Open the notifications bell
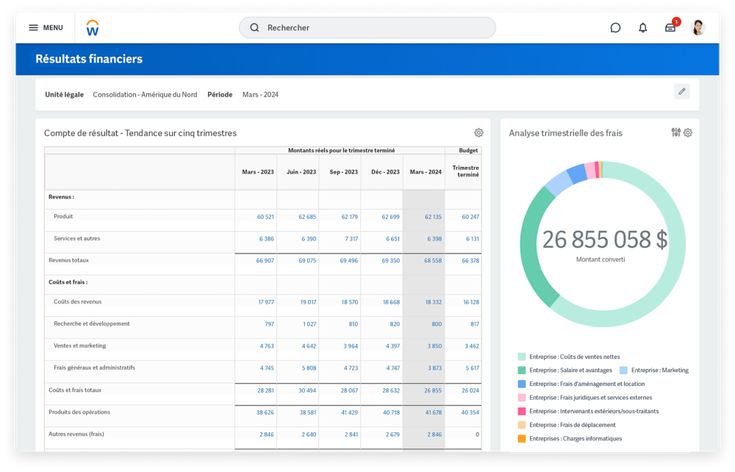The height and width of the screenshot is (472, 735). pos(643,28)
